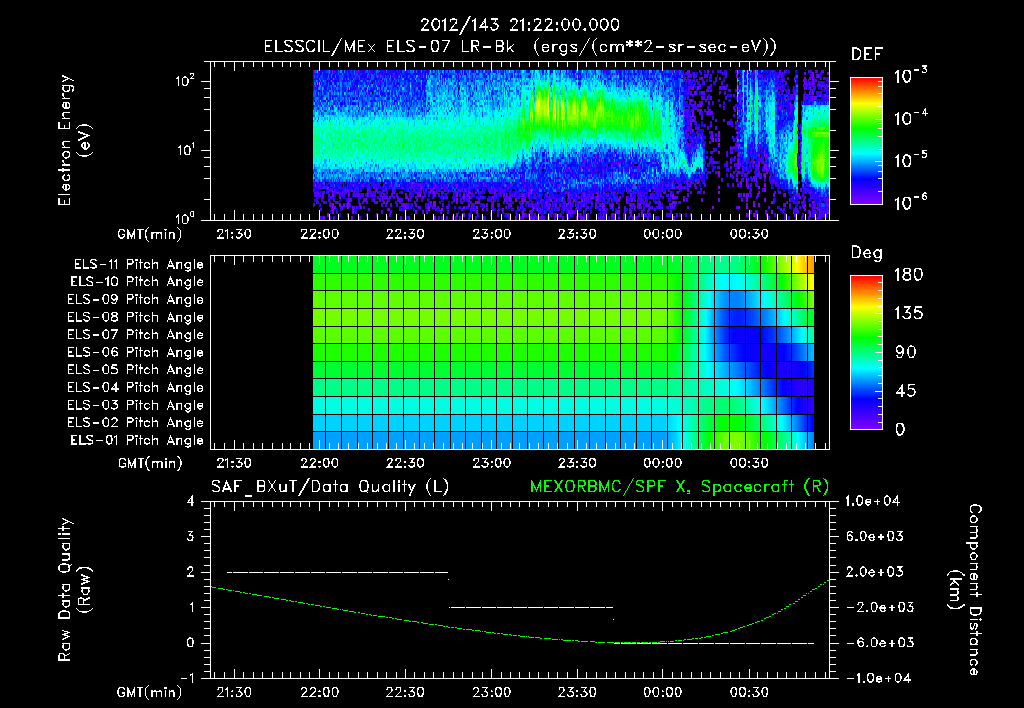Click the ELS-07 Pitch Angle row label
This screenshot has height=708, width=1024.
point(136,334)
